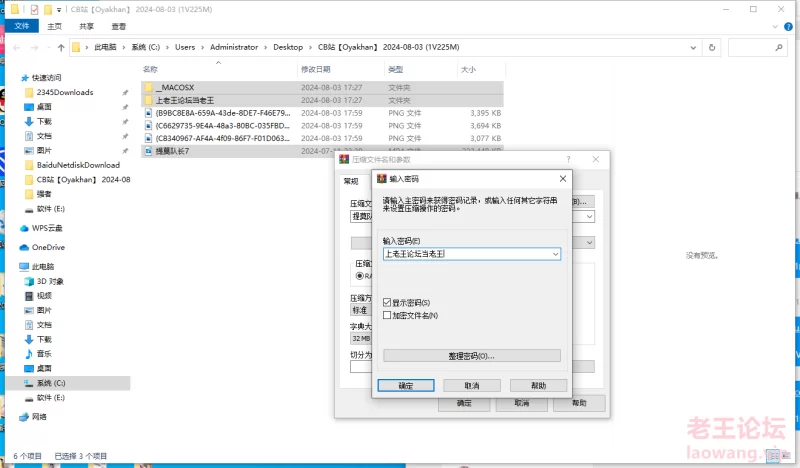Enable the 加密文件名 checkbox
The height and width of the screenshot is (468, 800).
tap(387, 315)
